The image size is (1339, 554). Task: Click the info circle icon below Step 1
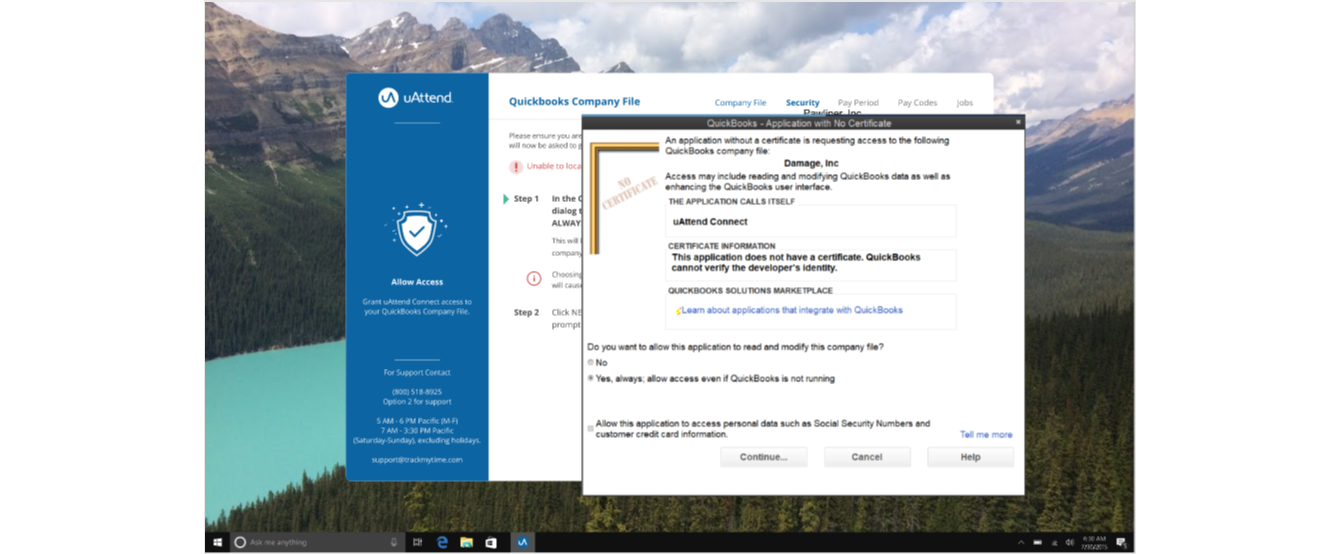[534, 278]
